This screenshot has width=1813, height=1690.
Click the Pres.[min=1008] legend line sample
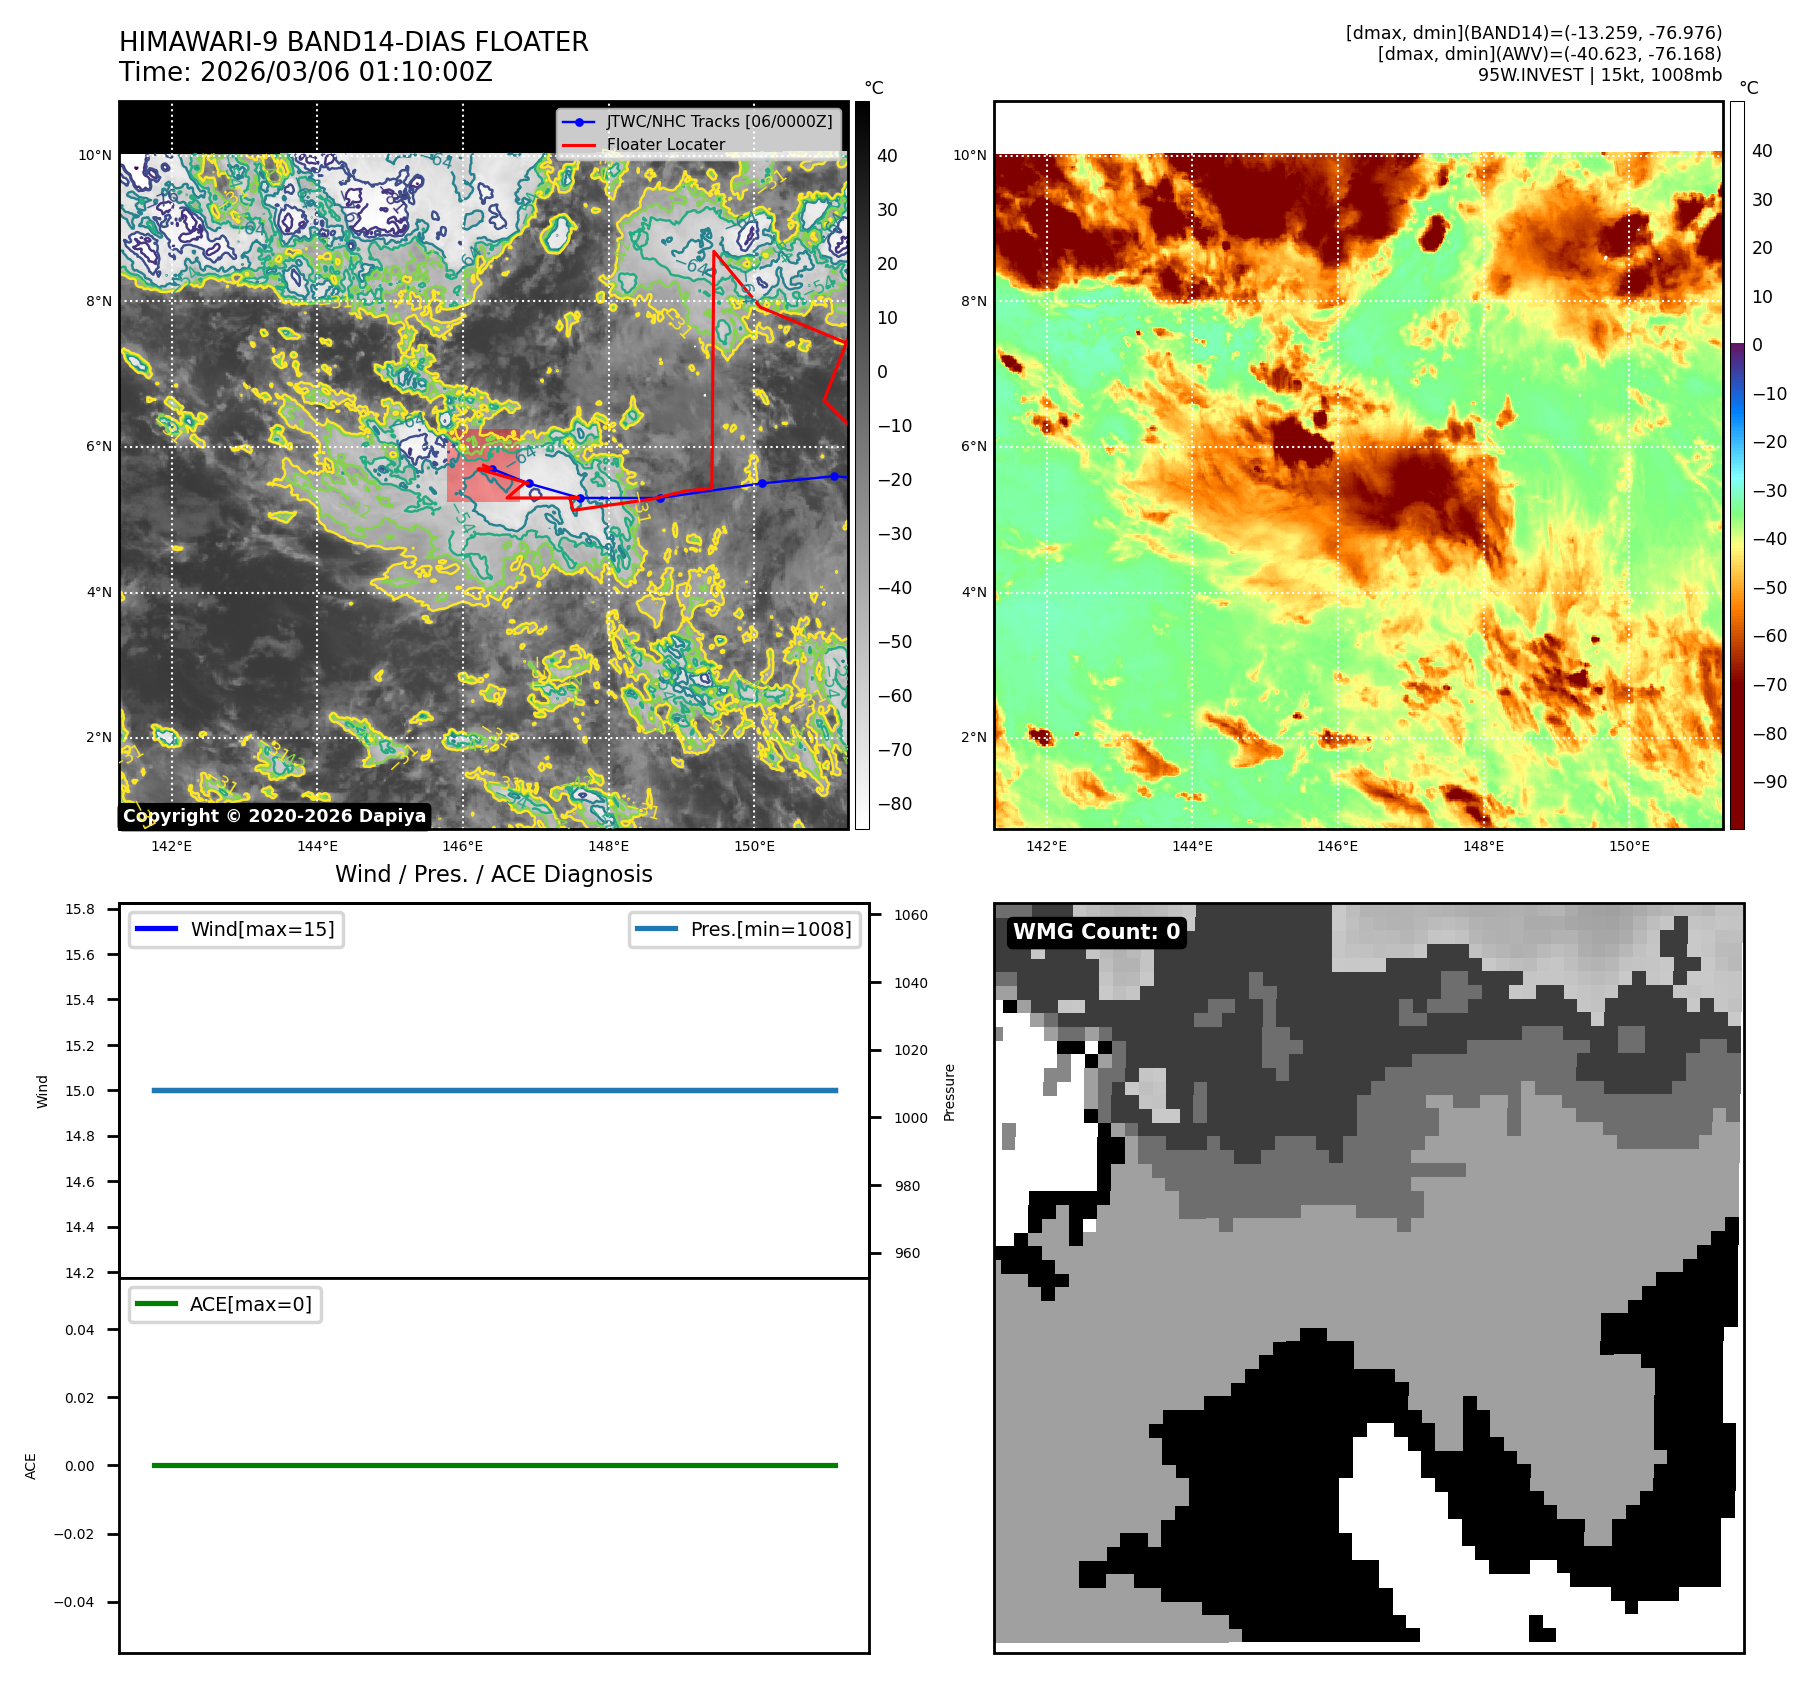coord(656,929)
